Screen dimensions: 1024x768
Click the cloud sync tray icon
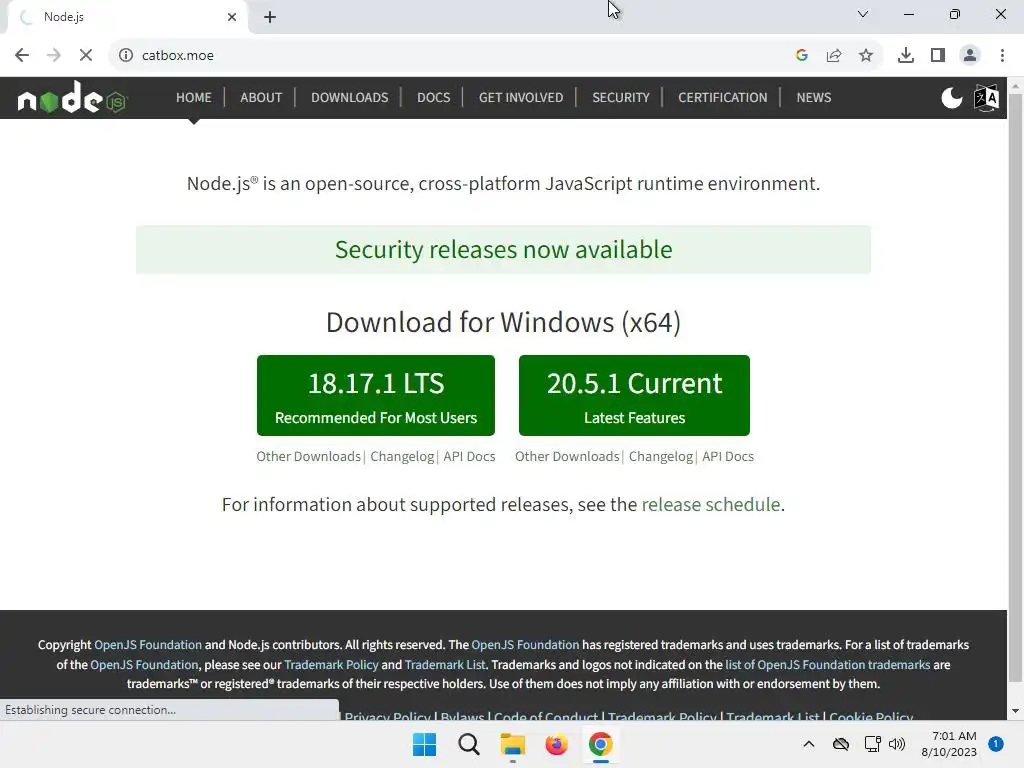click(840, 744)
